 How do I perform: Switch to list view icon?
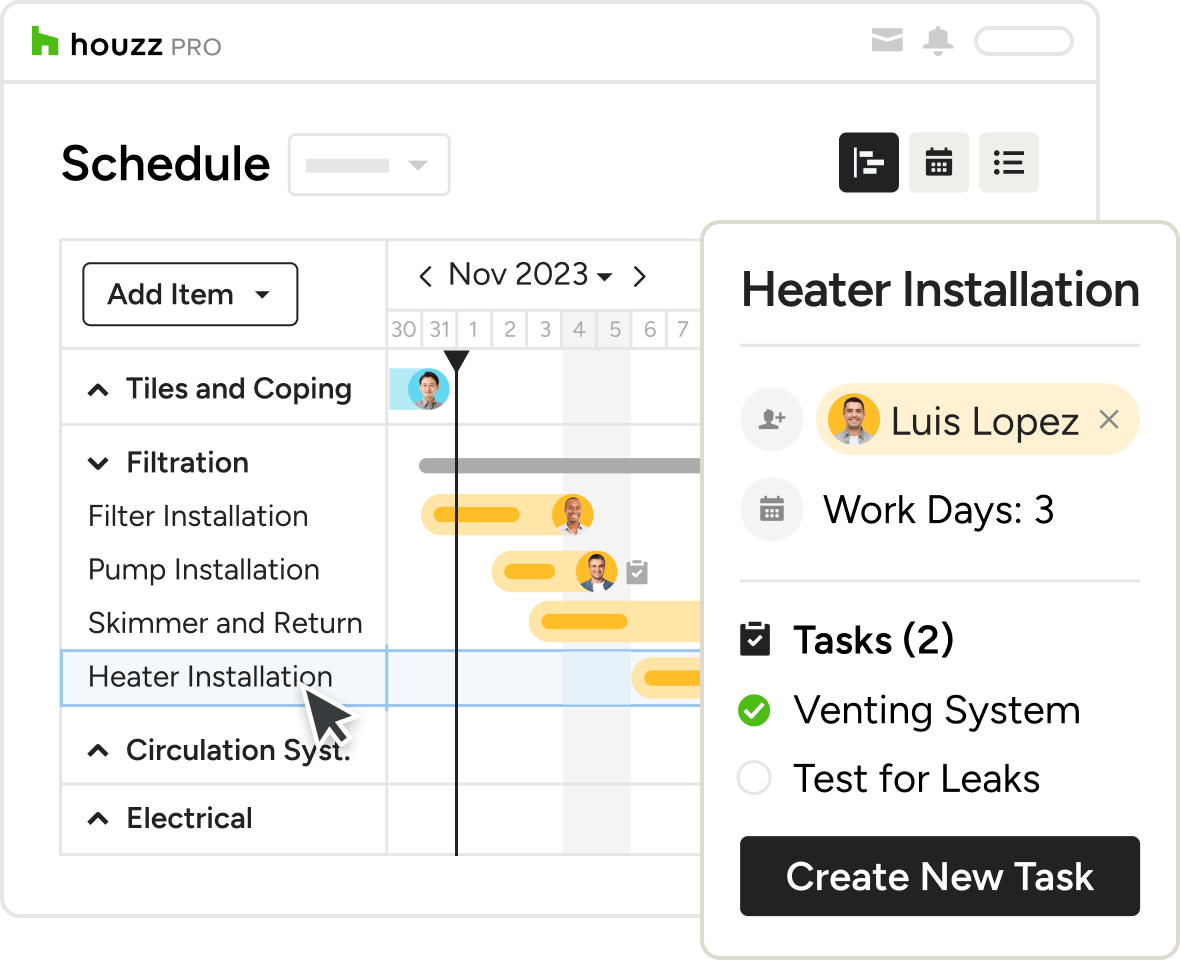pyautogui.click(x=1008, y=162)
